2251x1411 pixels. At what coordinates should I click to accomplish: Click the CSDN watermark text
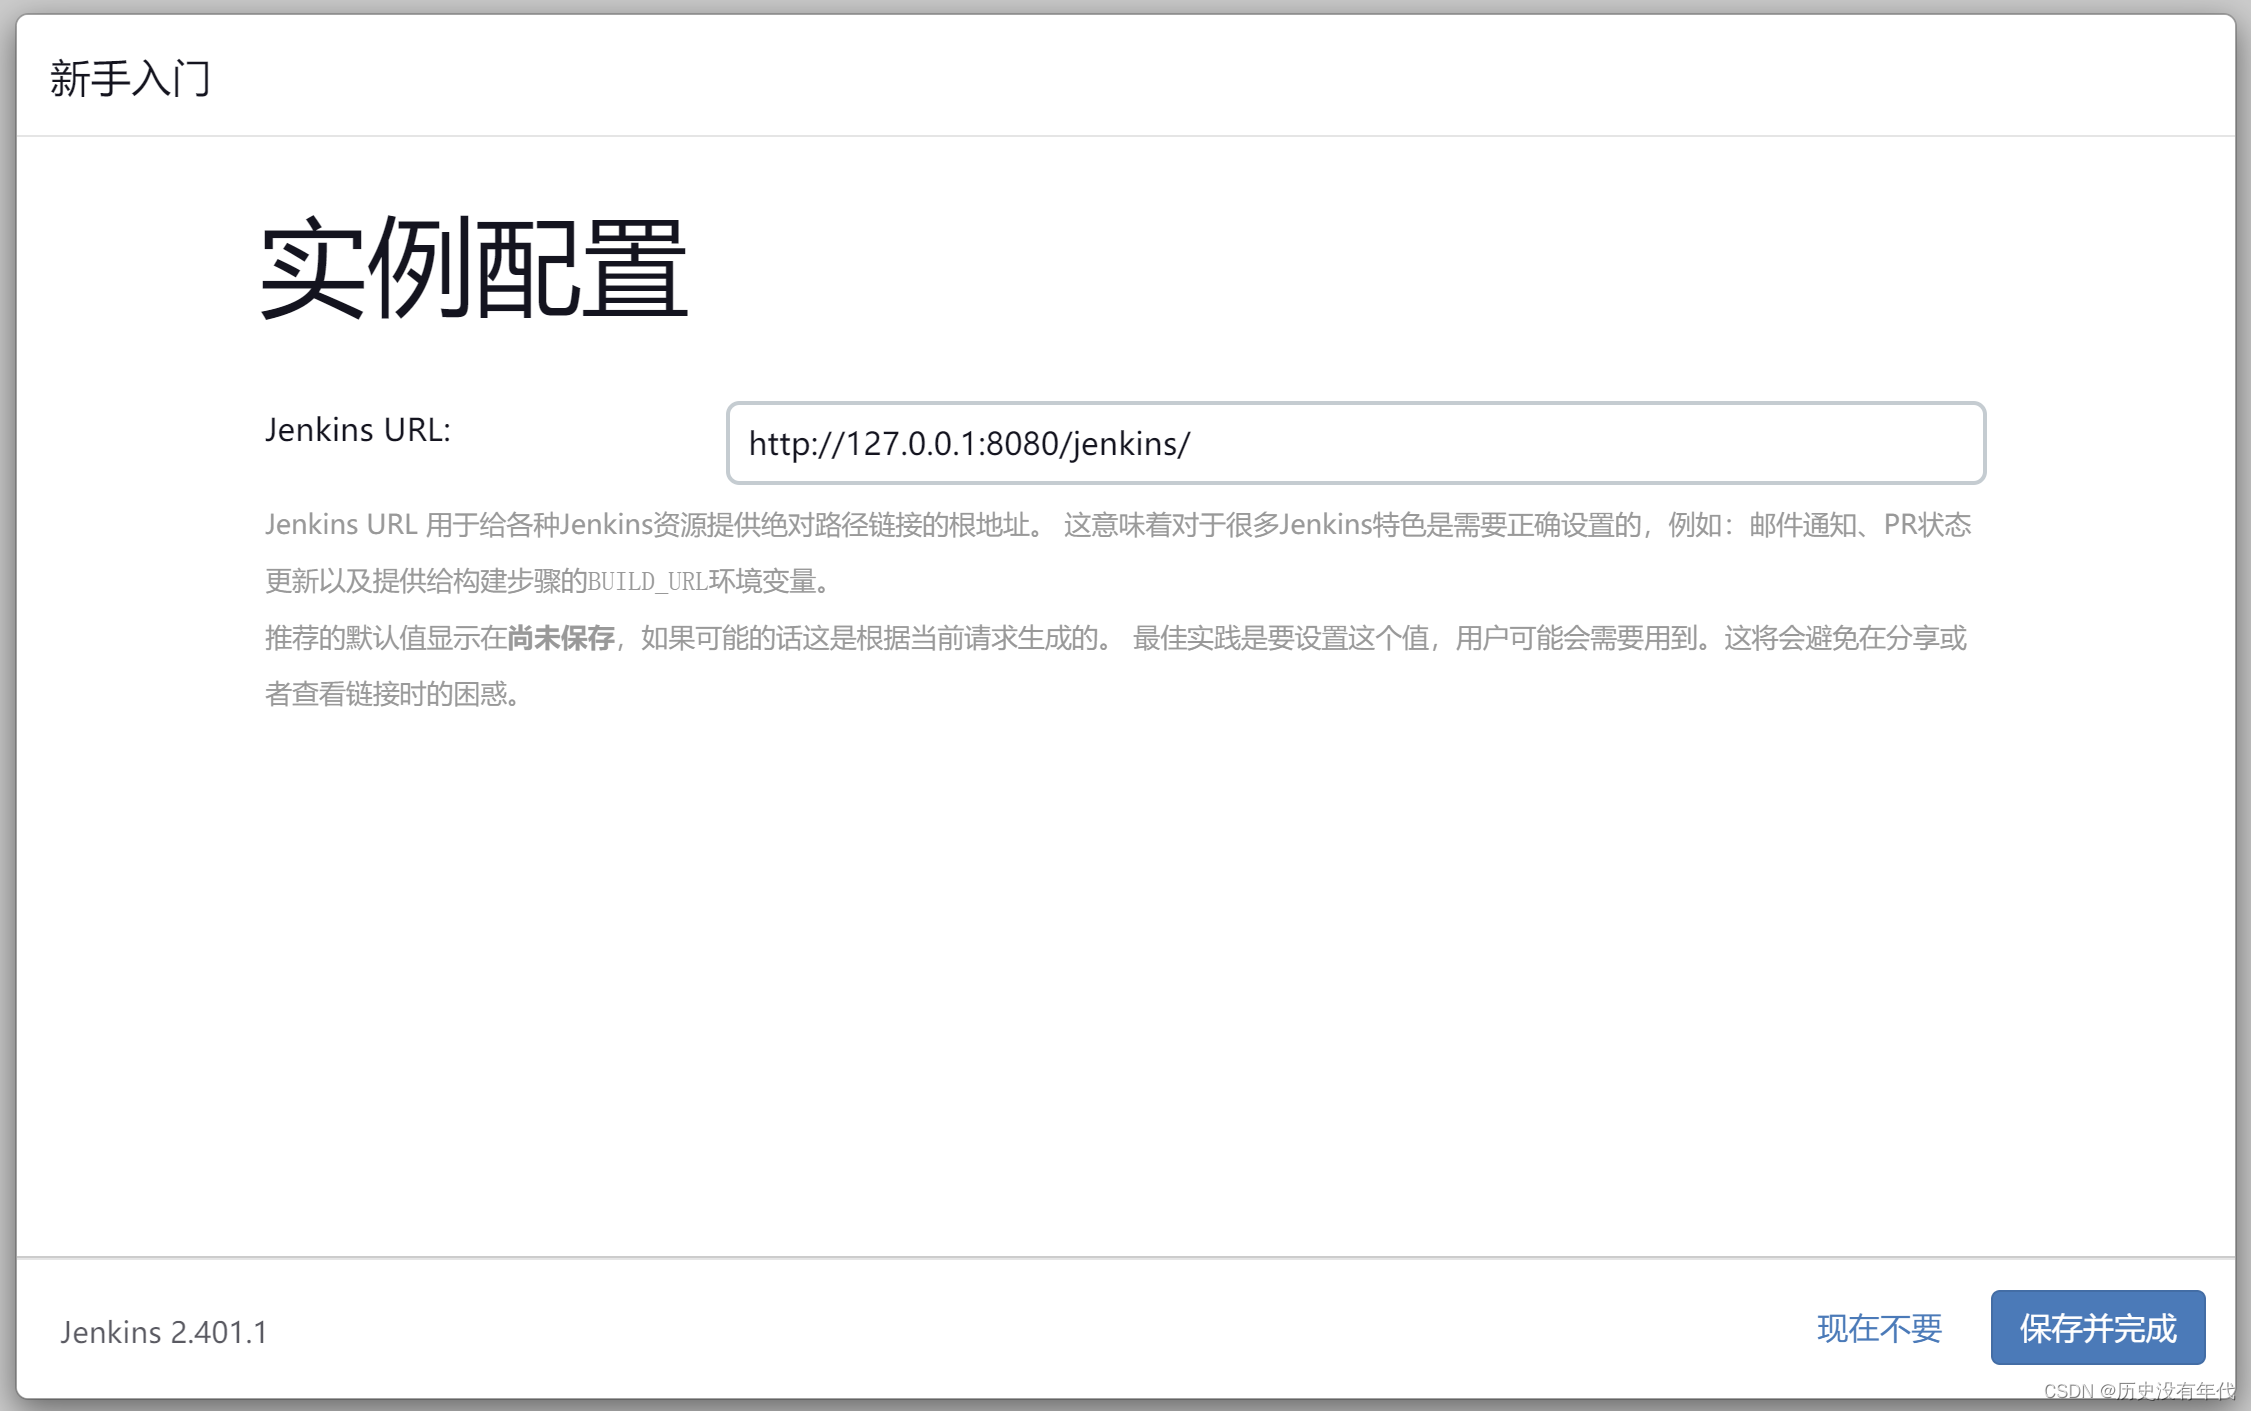pos(2138,1391)
